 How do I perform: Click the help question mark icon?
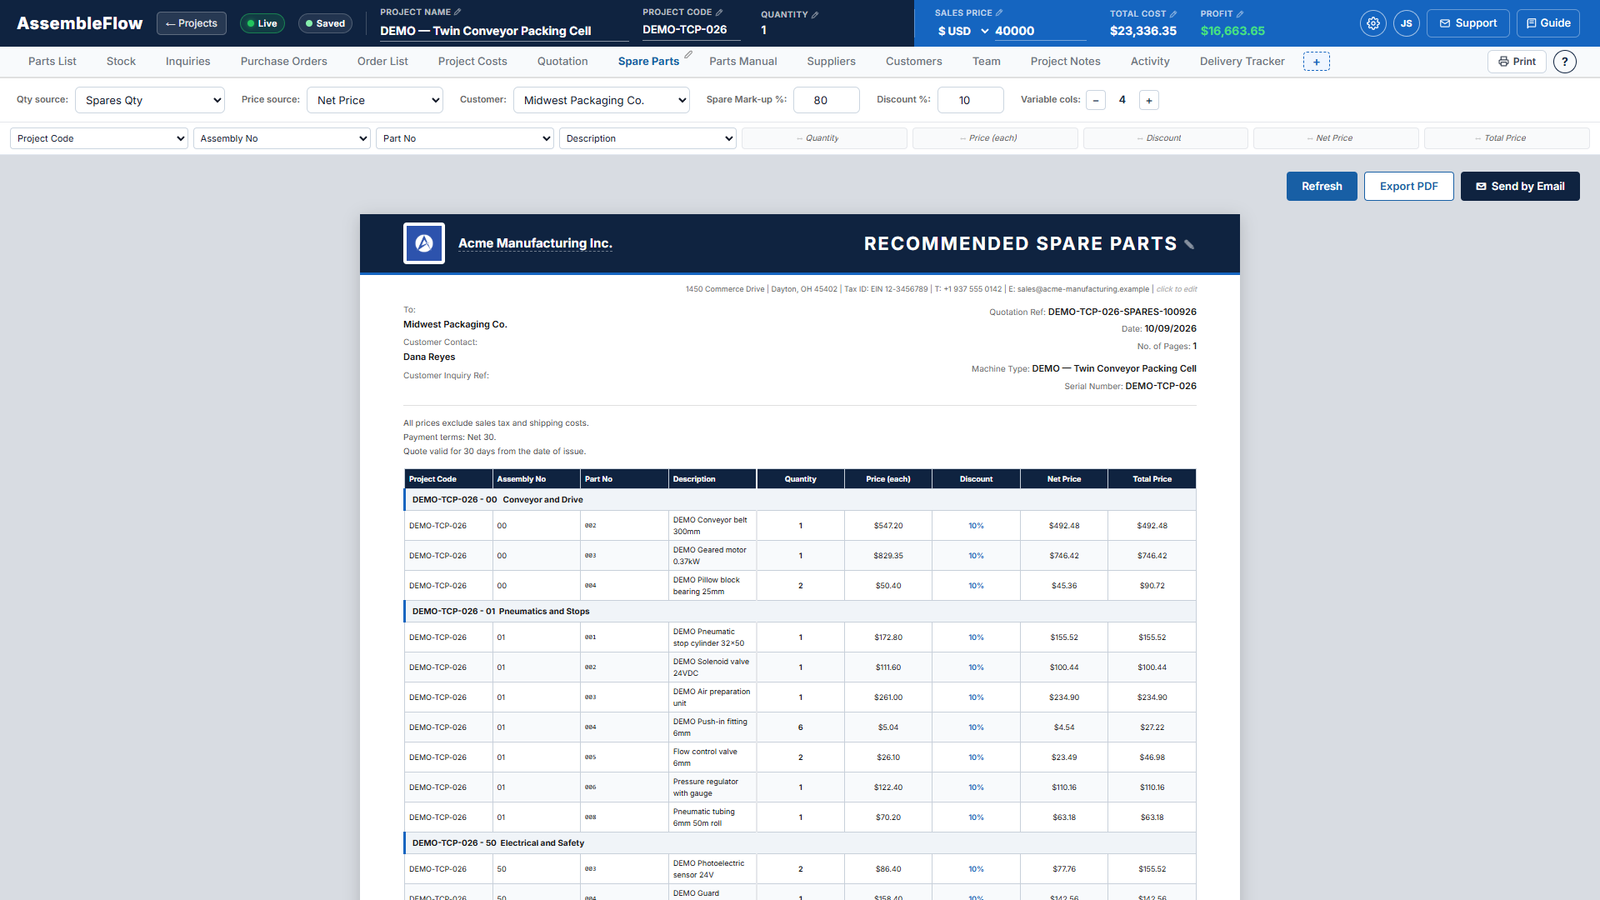pos(1565,62)
